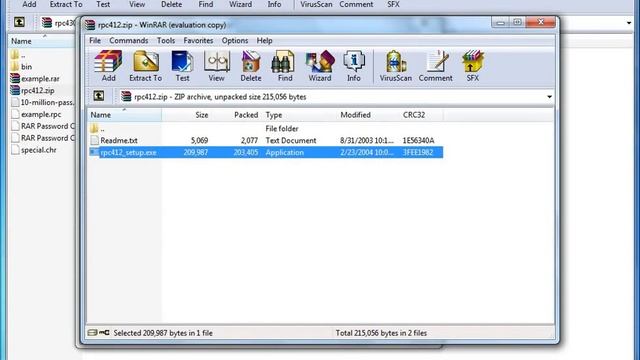Click drive and key icon in status bar
The height and width of the screenshot is (360, 640).
[98, 333]
